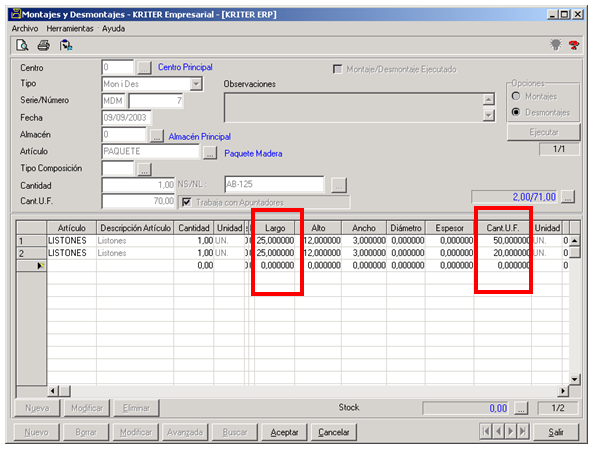Viewport: 596px width, 454px height.
Task: Click grid scroll-down arrow
Action: pyautogui.click(x=574, y=379)
